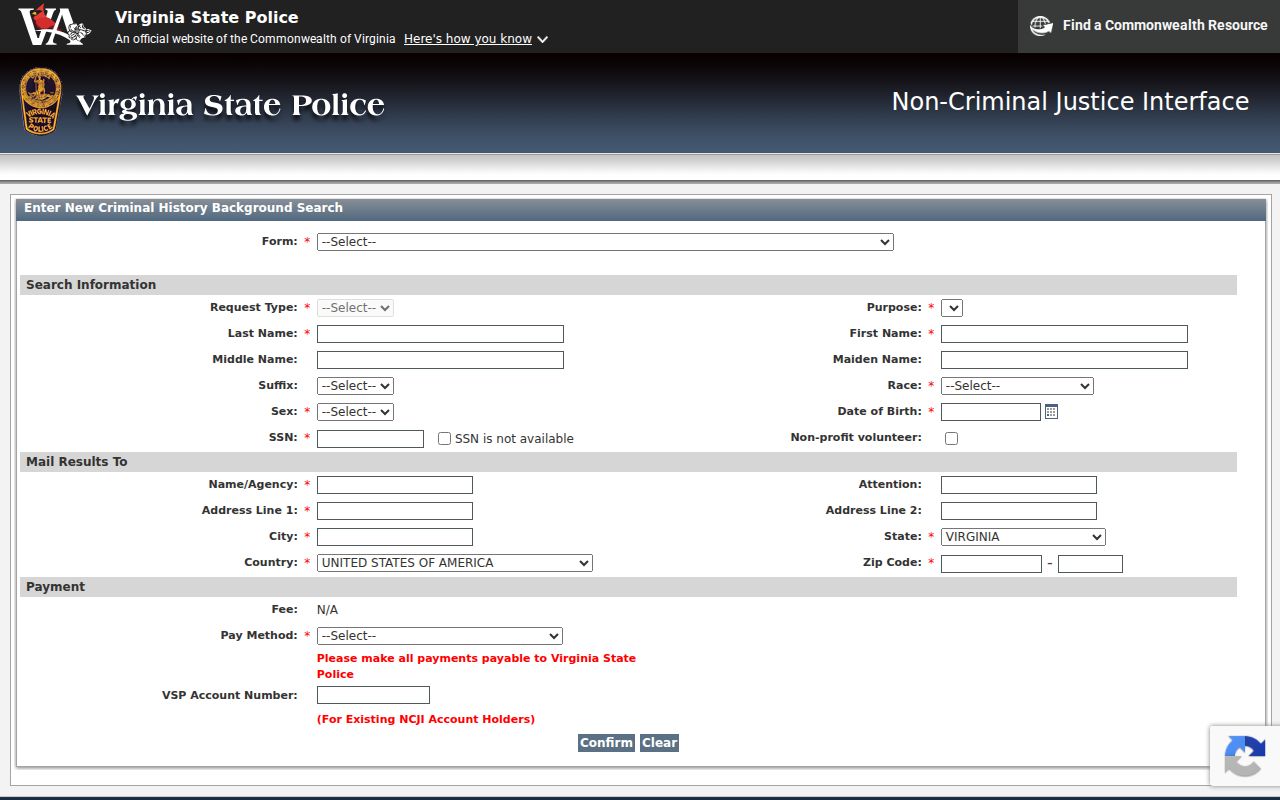Open the Request Type dropdown

click(355, 308)
